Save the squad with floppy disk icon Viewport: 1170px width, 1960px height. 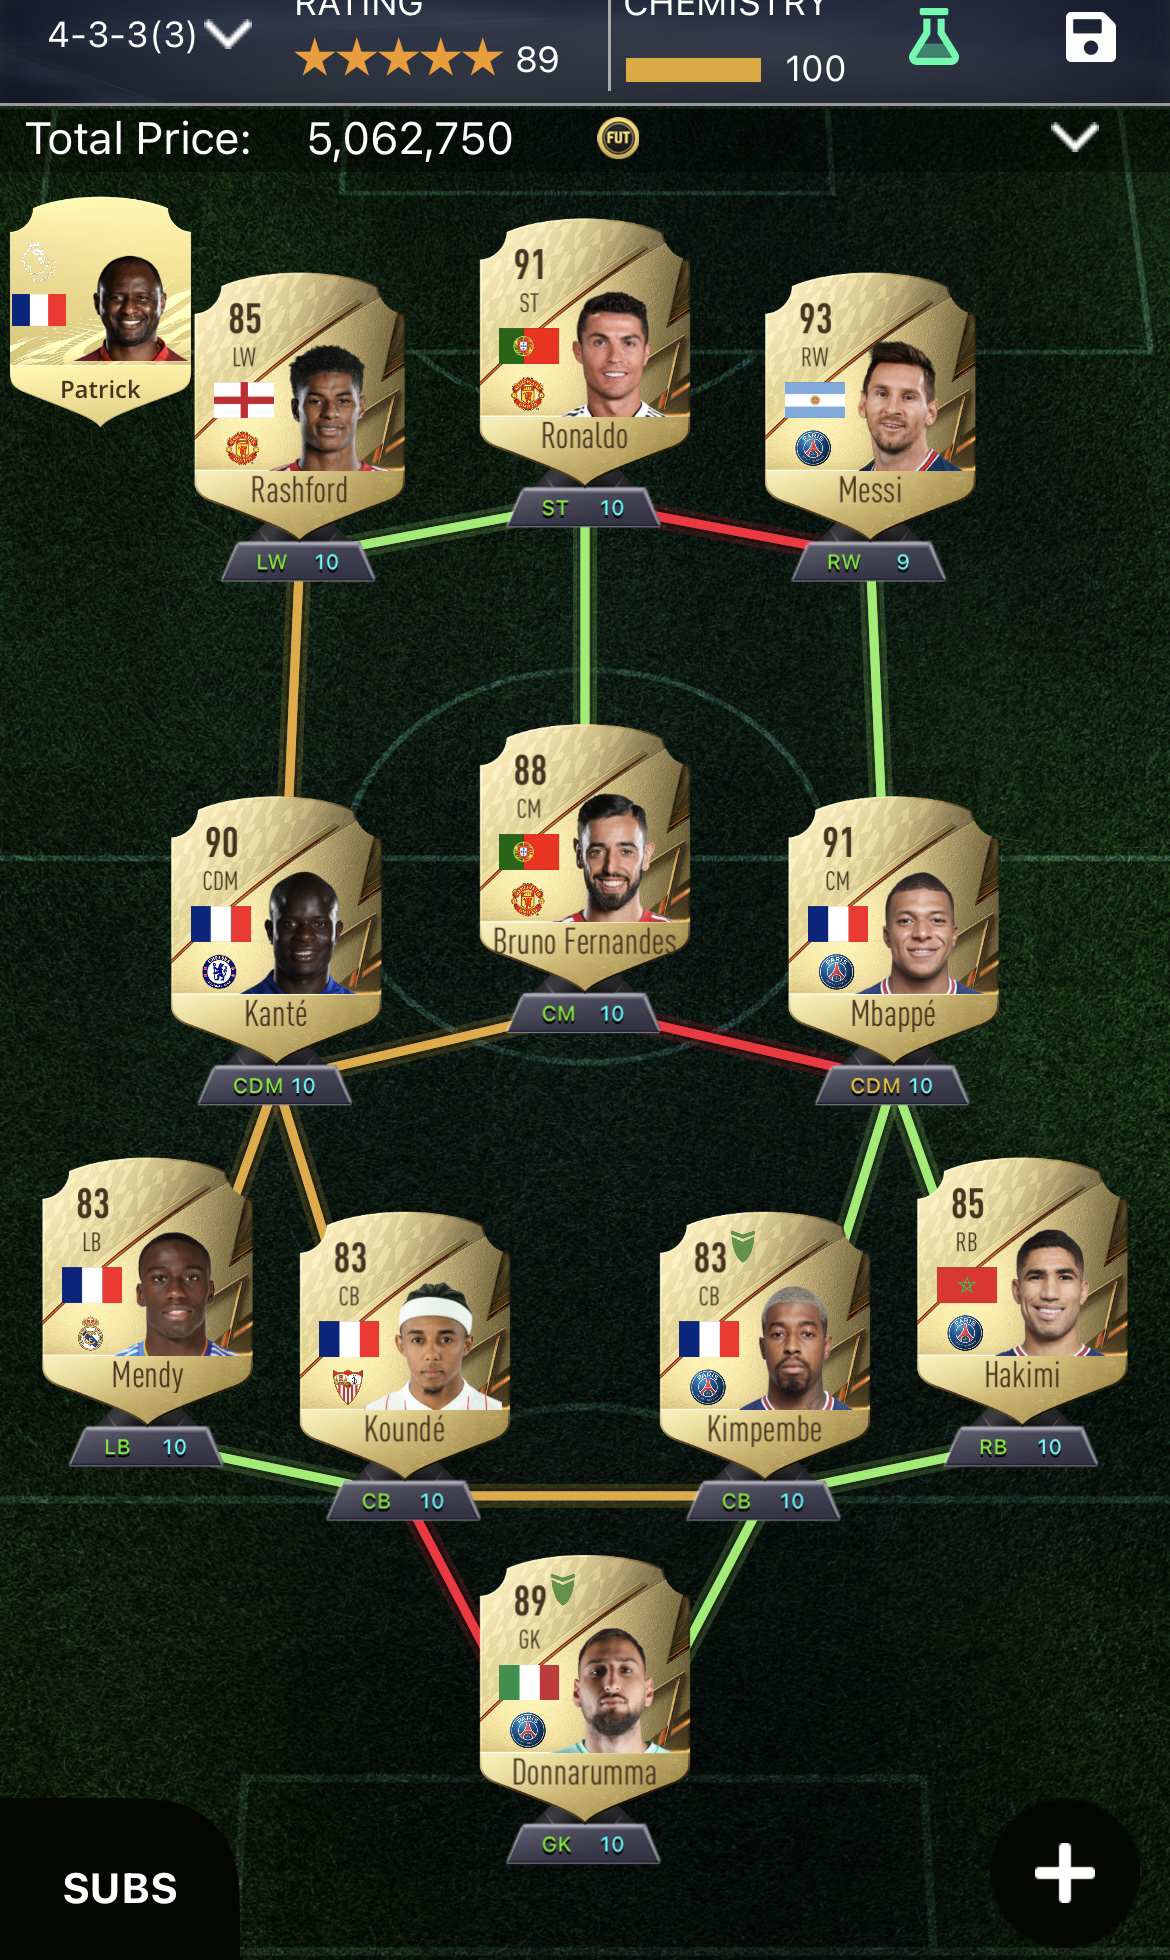click(1090, 38)
